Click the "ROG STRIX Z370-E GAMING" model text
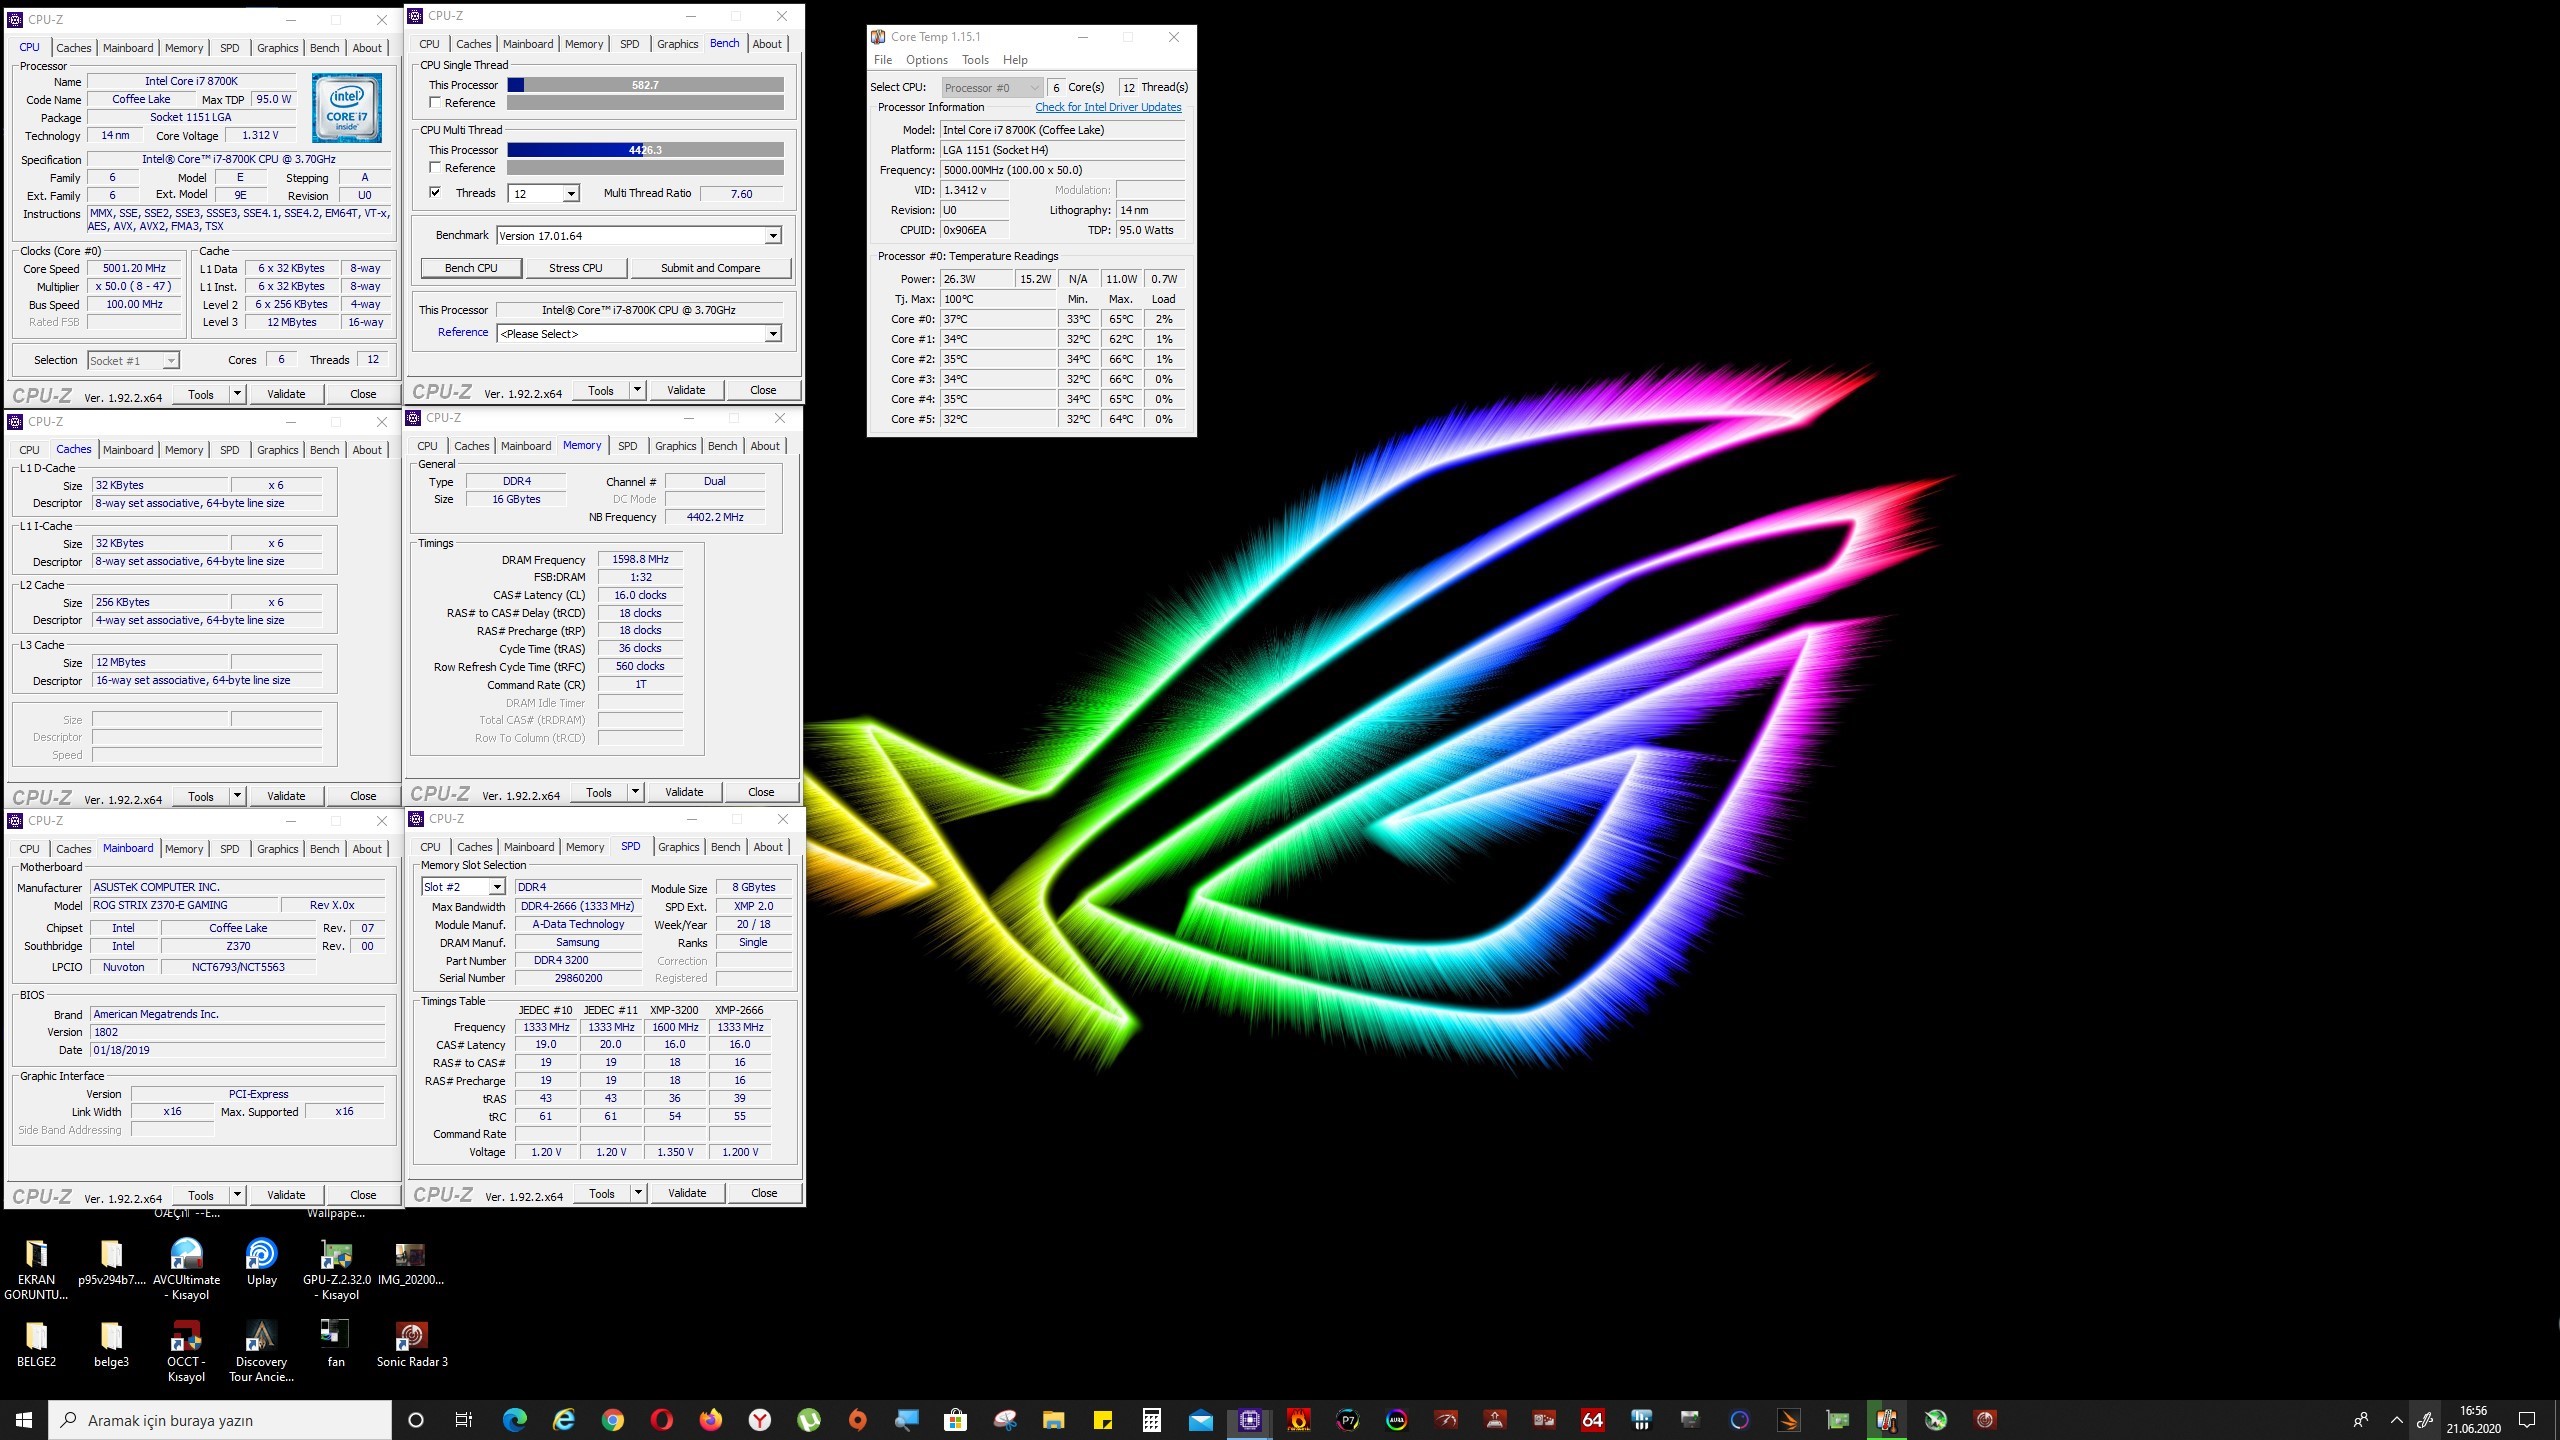The image size is (2560, 1440). point(160,905)
